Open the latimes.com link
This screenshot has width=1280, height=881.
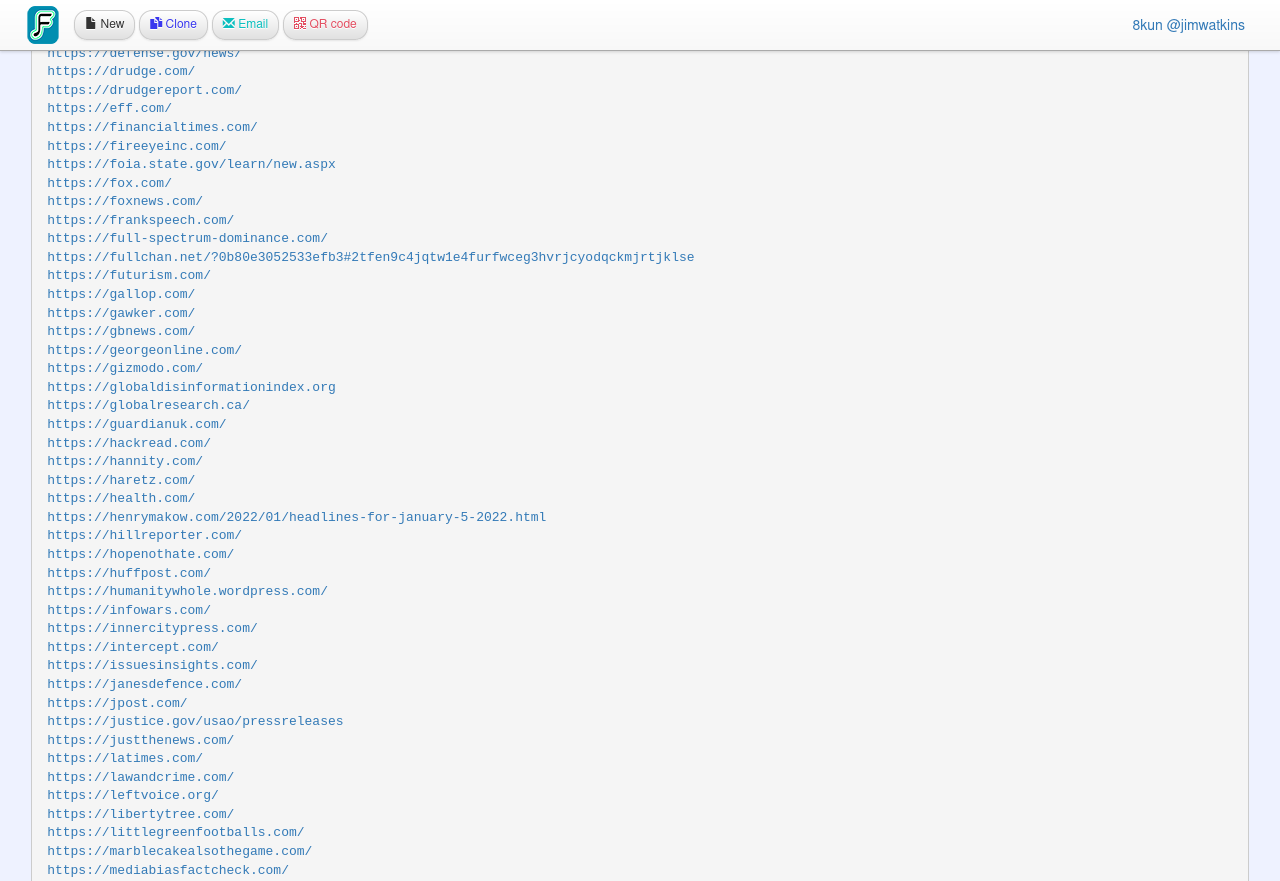click(125, 759)
